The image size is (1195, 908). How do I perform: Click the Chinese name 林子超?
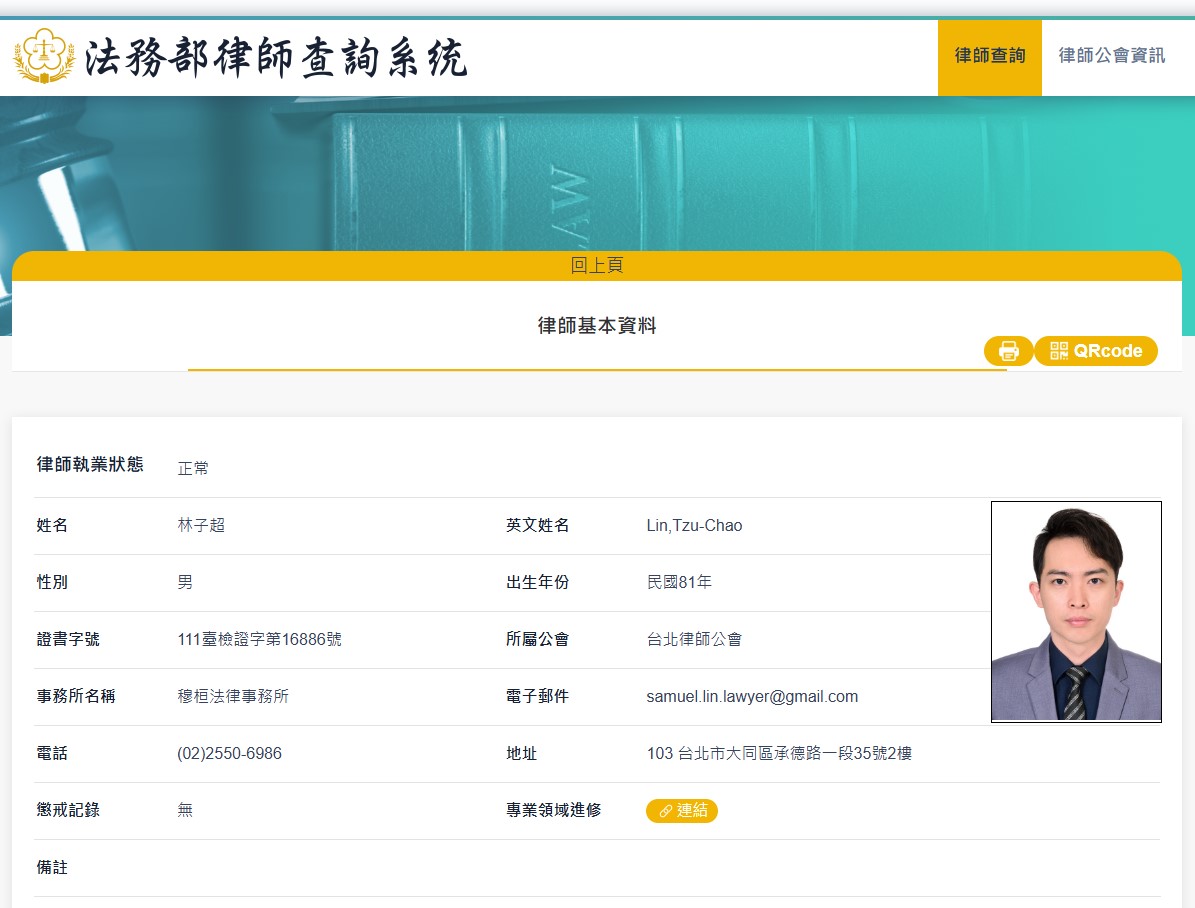pyautogui.click(x=201, y=526)
